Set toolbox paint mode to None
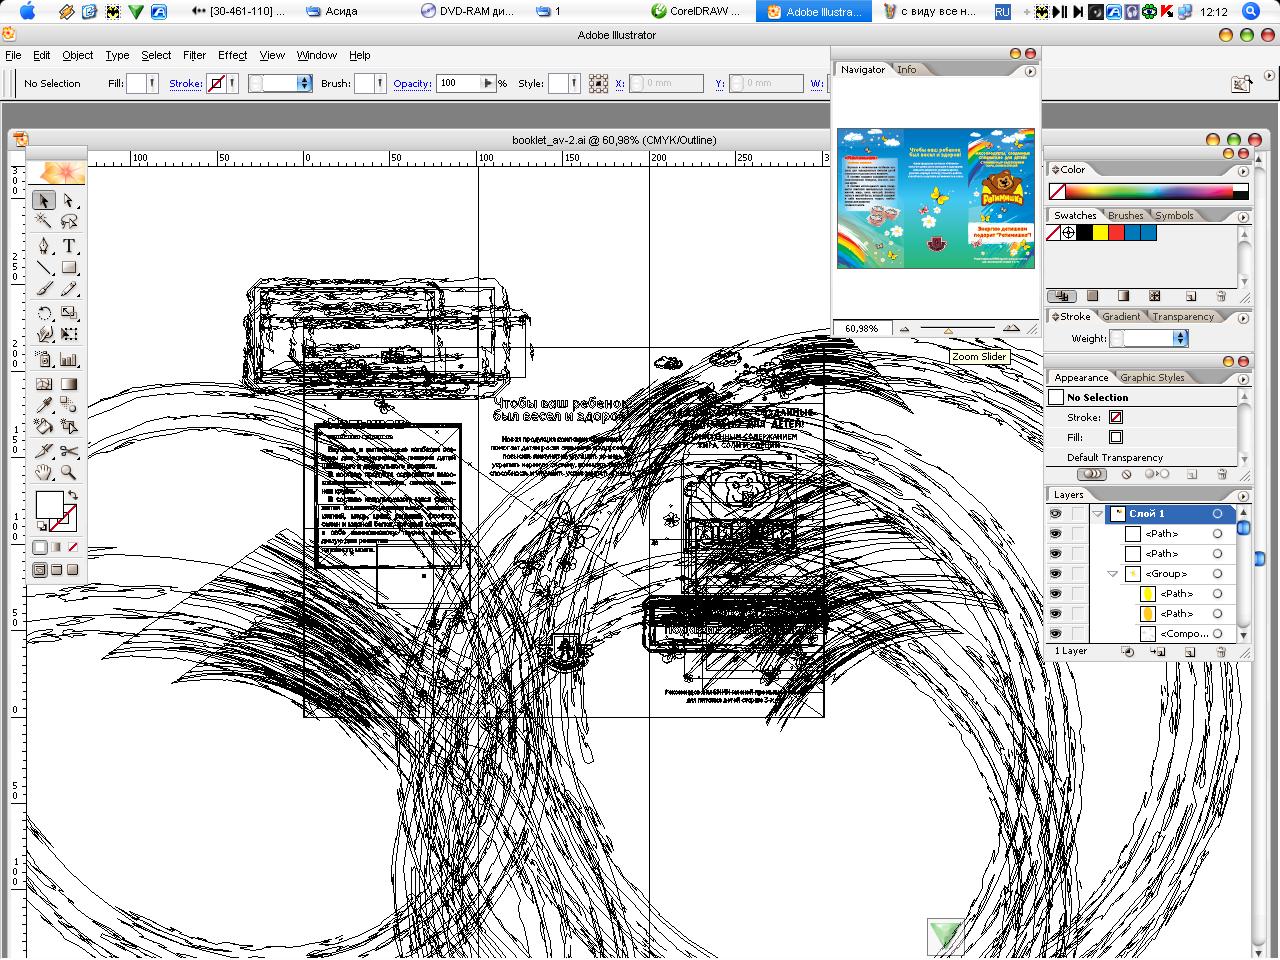Image resolution: width=1280 pixels, height=960 pixels. click(72, 547)
